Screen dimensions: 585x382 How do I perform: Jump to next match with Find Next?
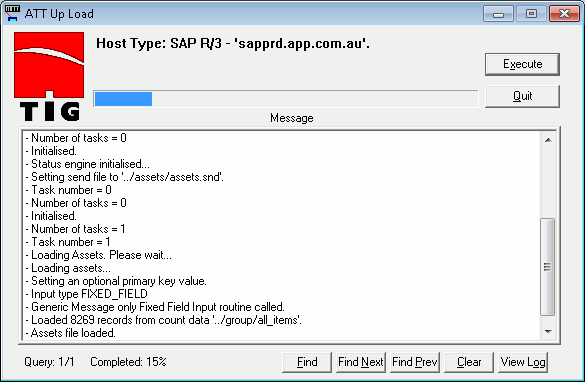tap(361, 362)
